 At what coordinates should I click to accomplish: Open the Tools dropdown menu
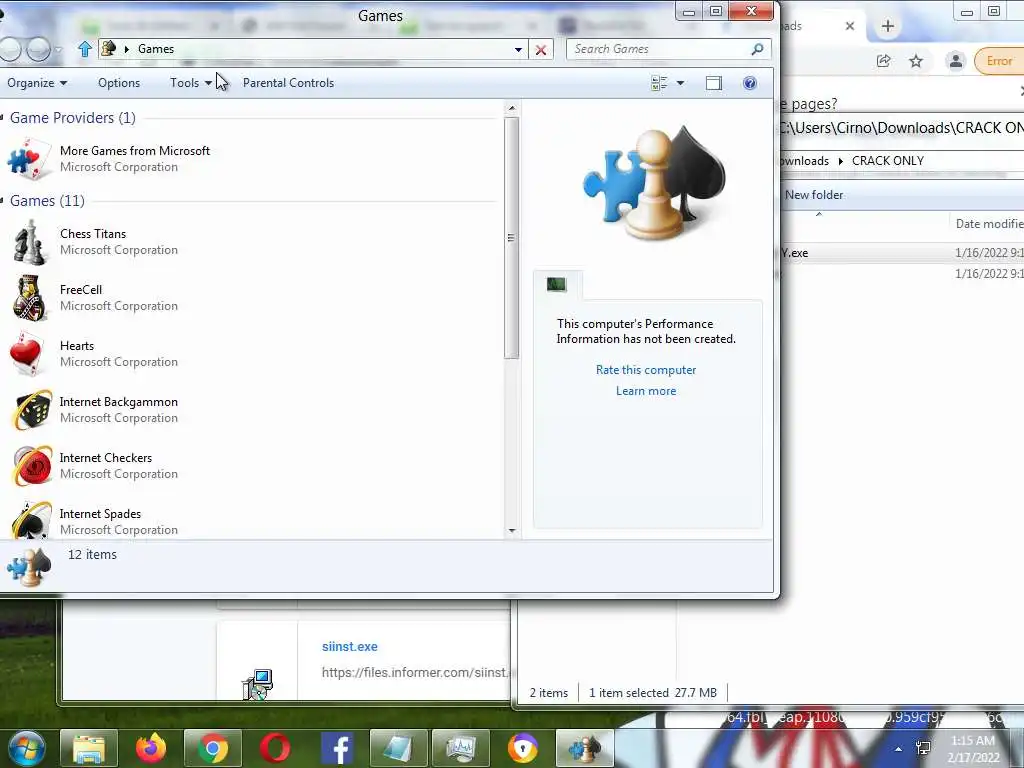click(x=191, y=83)
